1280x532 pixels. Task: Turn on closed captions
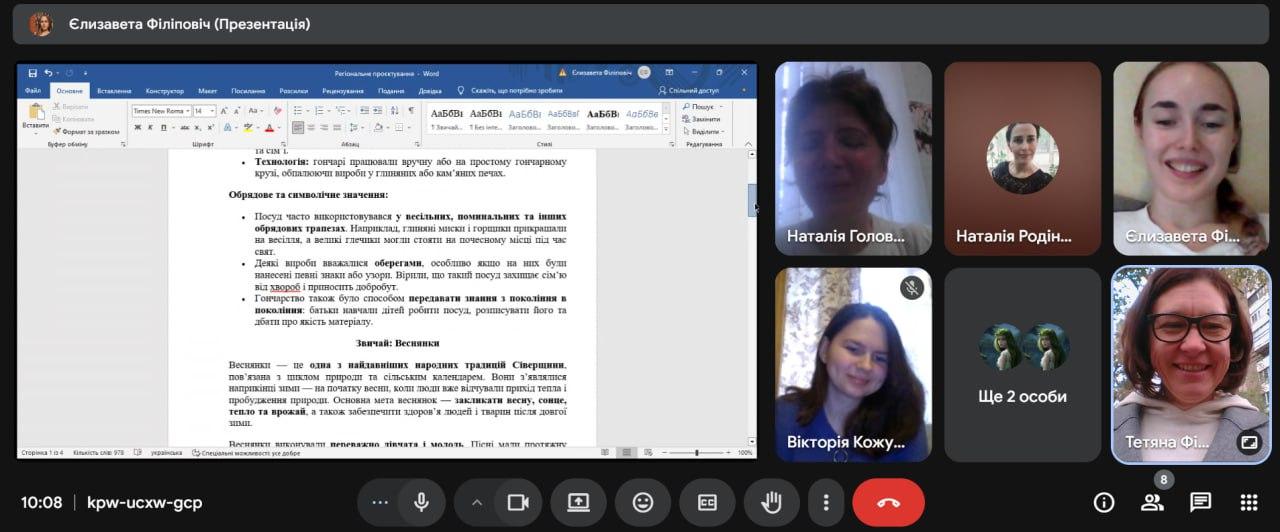(x=707, y=502)
